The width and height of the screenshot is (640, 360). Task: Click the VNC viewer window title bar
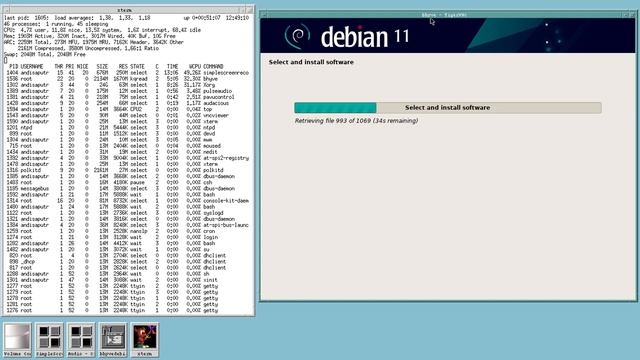(x=444, y=15)
